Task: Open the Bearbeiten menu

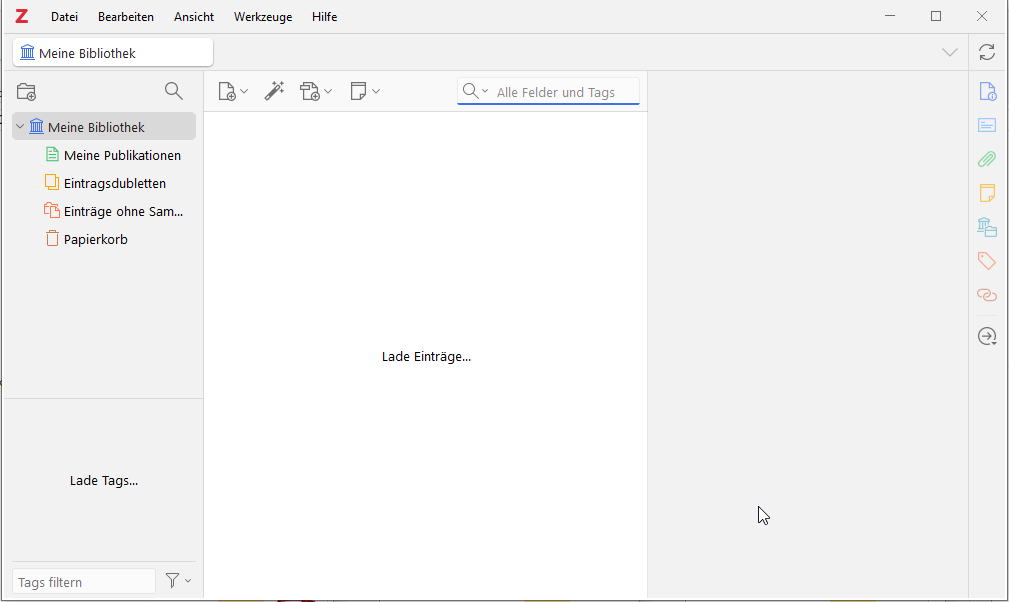Action: point(125,17)
